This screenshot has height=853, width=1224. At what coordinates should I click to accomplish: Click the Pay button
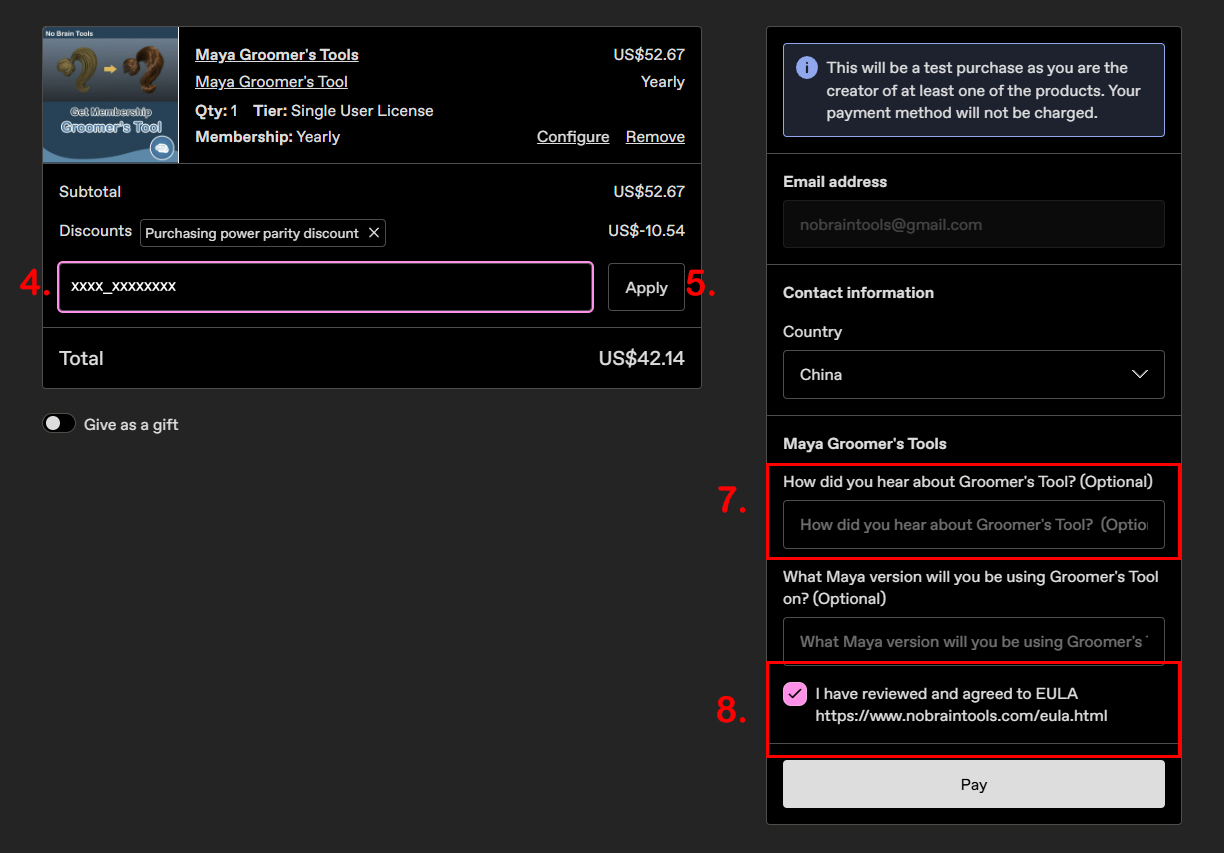(973, 784)
